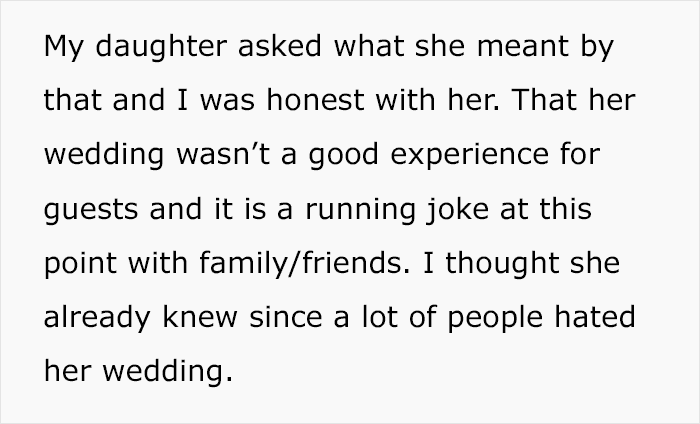This screenshot has width=700, height=424.
Task: Click the word "people"
Action: click(495, 318)
